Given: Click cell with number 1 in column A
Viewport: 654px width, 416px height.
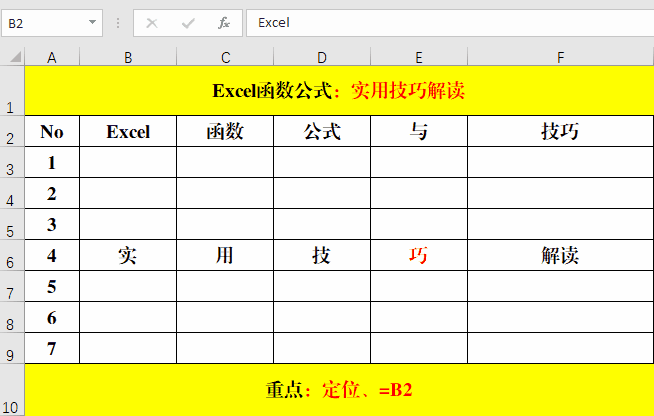Looking at the screenshot, I should [x=52, y=162].
